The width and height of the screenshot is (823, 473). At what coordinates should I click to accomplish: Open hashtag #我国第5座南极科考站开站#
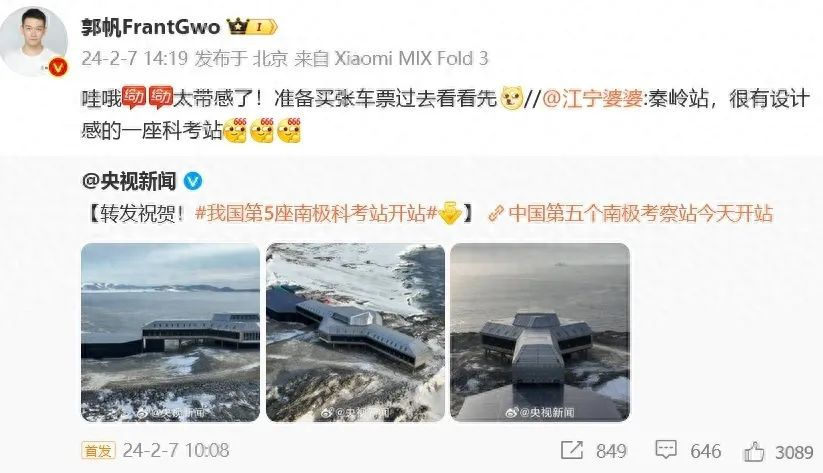pyautogui.click(x=316, y=214)
